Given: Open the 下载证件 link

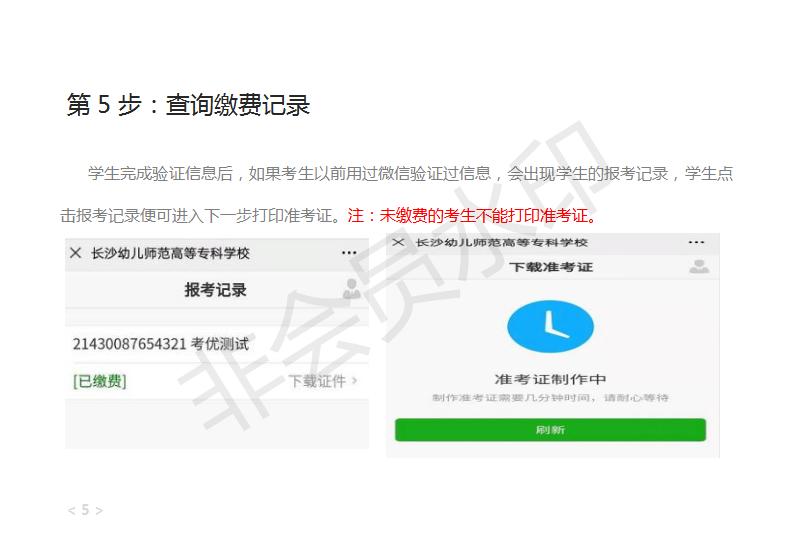Looking at the screenshot, I should pyautogui.click(x=317, y=381).
